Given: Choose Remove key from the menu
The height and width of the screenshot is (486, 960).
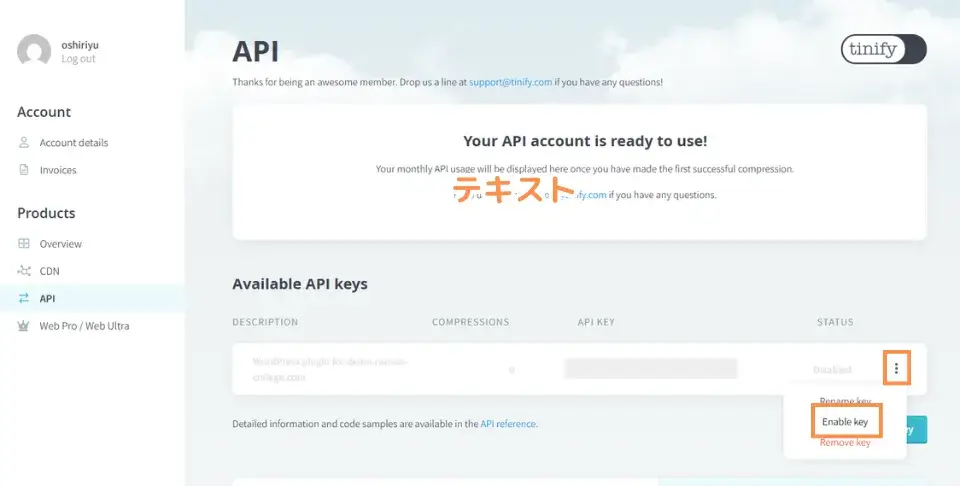Looking at the screenshot, I should pyautogui.click(x=845, y=443).
